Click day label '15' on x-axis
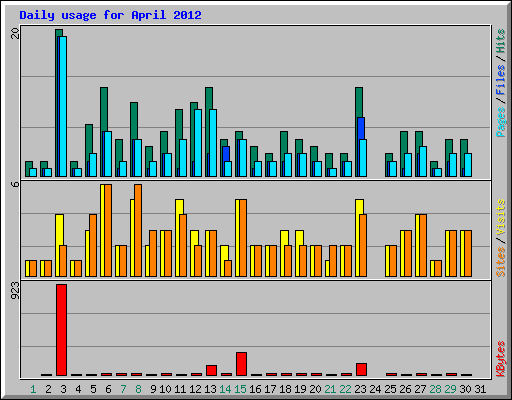Image resolution: width=512 pixels, height=400 pixels. click(240, 389)
